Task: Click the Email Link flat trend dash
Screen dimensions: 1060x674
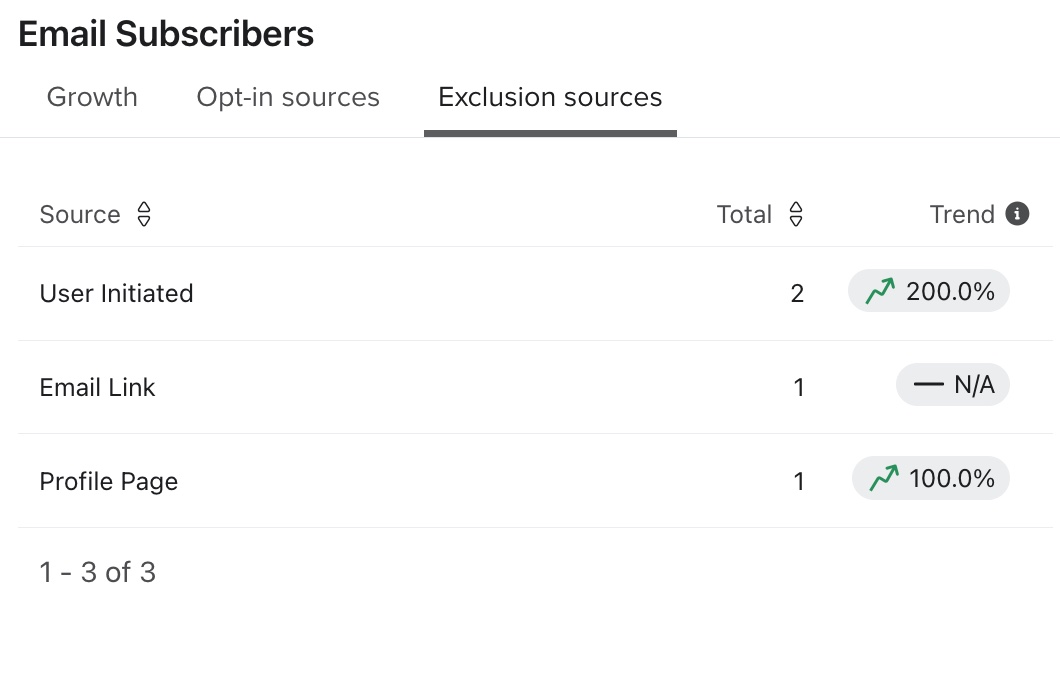Action: (x=929, y=385)
